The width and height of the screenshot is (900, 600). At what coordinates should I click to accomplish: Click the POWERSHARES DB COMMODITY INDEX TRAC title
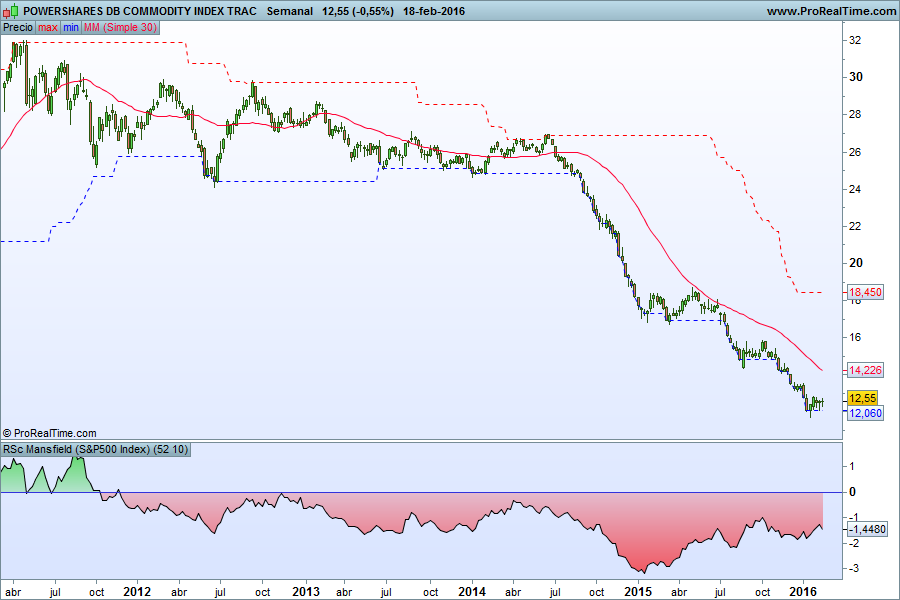(x=139, y=11)
